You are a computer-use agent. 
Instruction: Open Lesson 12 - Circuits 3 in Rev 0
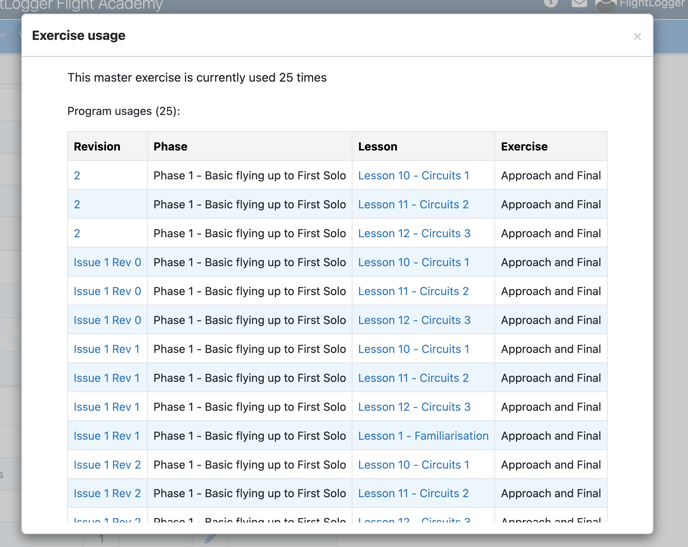tap(414, 320)
